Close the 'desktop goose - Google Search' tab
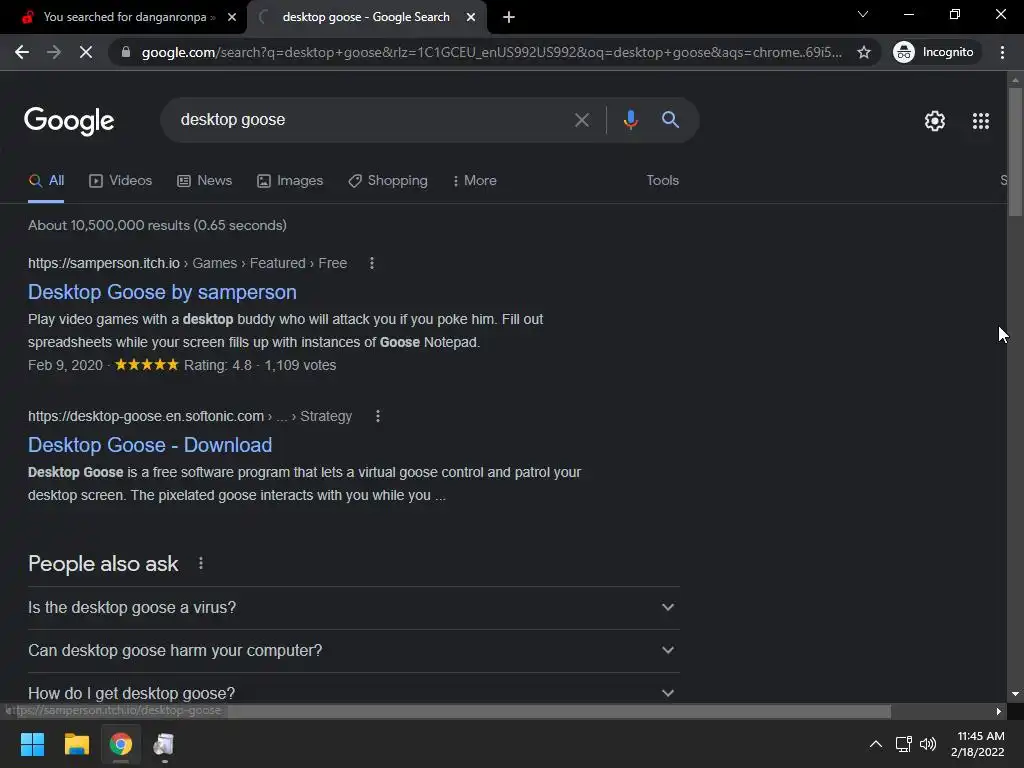 (x=471, y=18)
